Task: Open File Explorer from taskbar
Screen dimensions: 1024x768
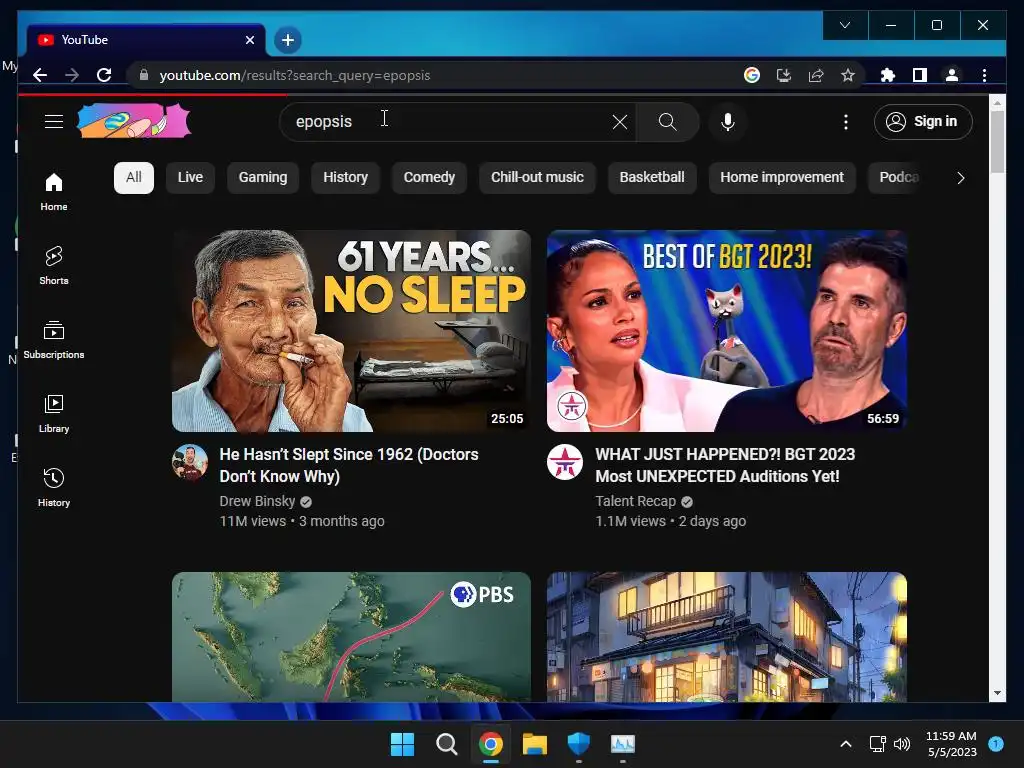Action: [535, 744]
